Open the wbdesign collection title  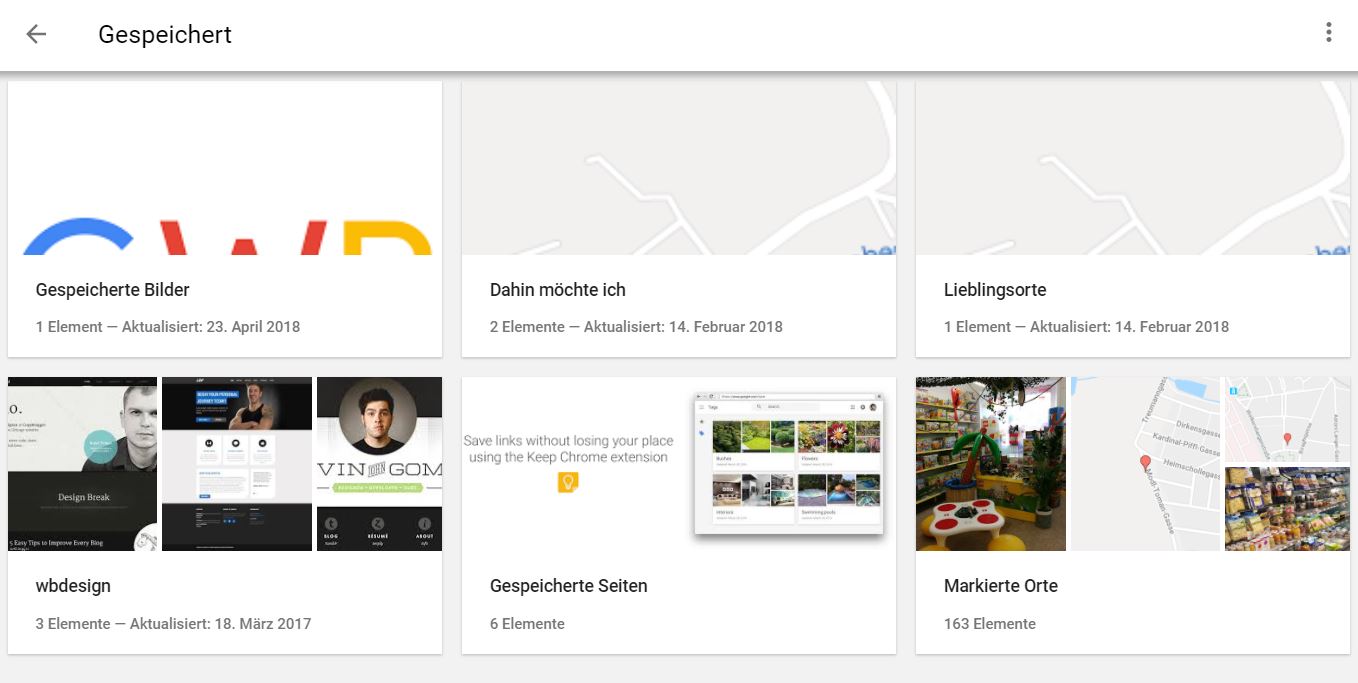coord(73,586)
